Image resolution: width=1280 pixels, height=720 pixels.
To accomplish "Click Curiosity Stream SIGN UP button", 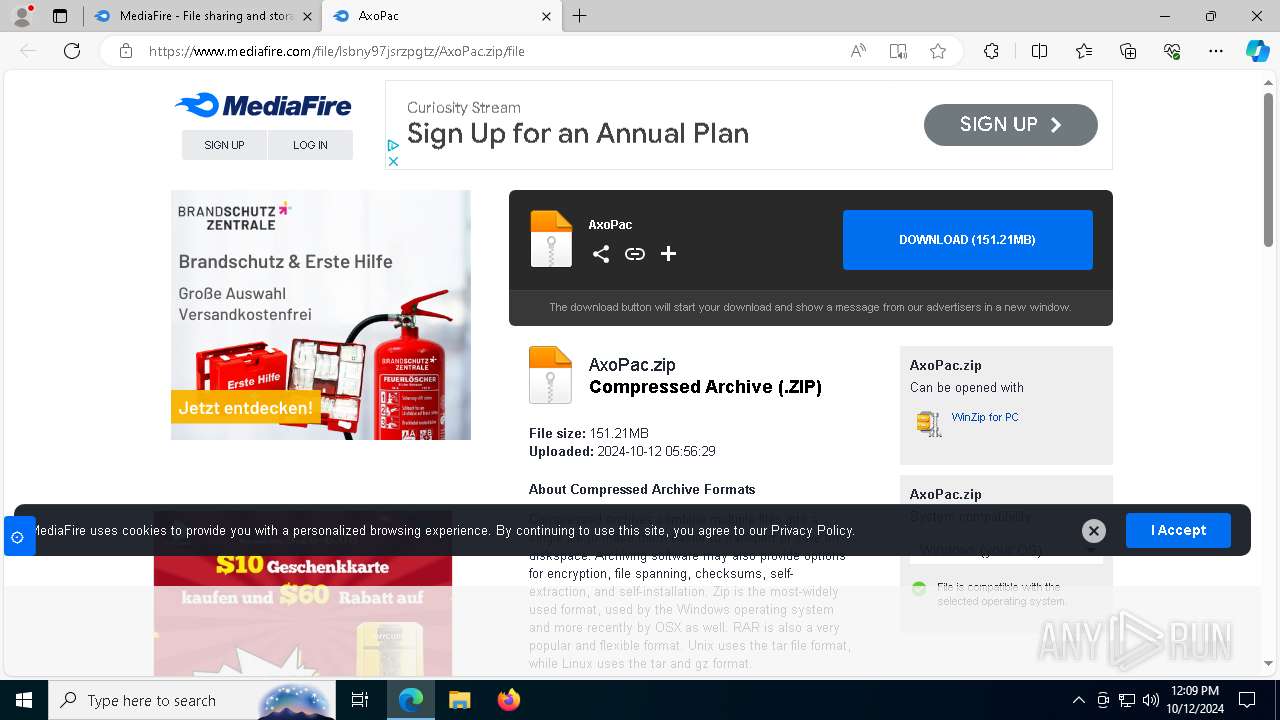I will [1010, 125].
